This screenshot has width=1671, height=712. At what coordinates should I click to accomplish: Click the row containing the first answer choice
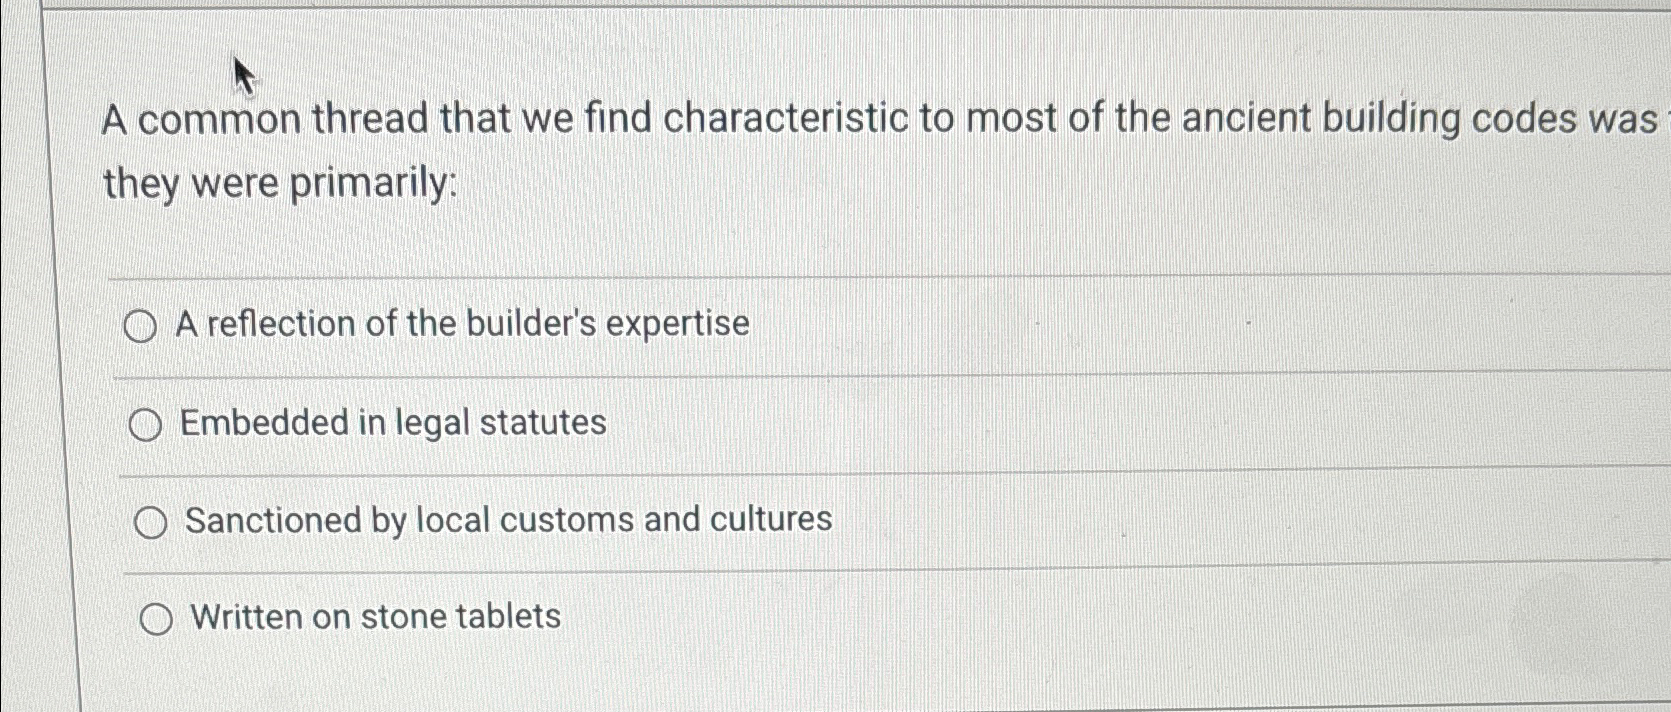pyautogui.click(x=600, y=324)
